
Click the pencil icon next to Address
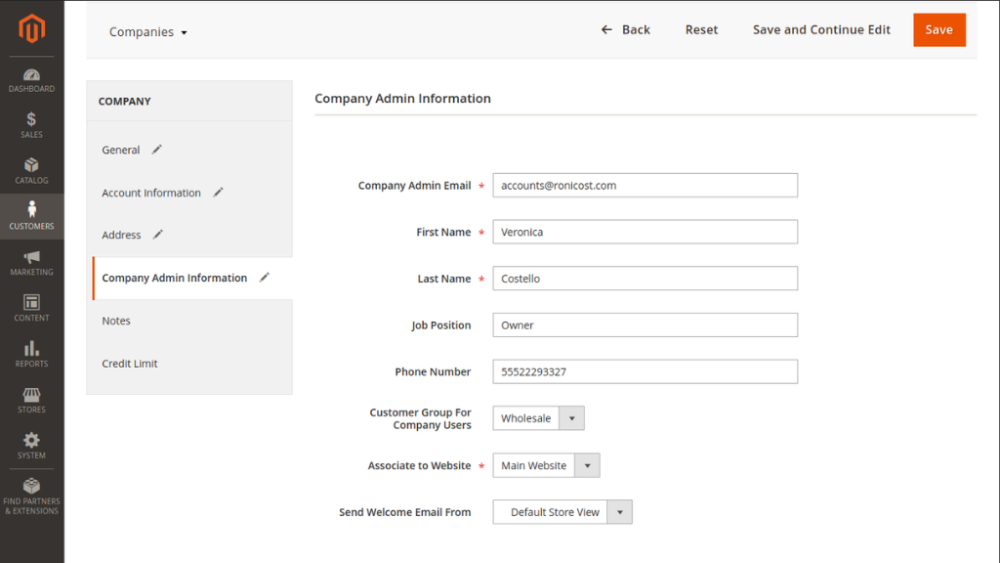point(158,235)
